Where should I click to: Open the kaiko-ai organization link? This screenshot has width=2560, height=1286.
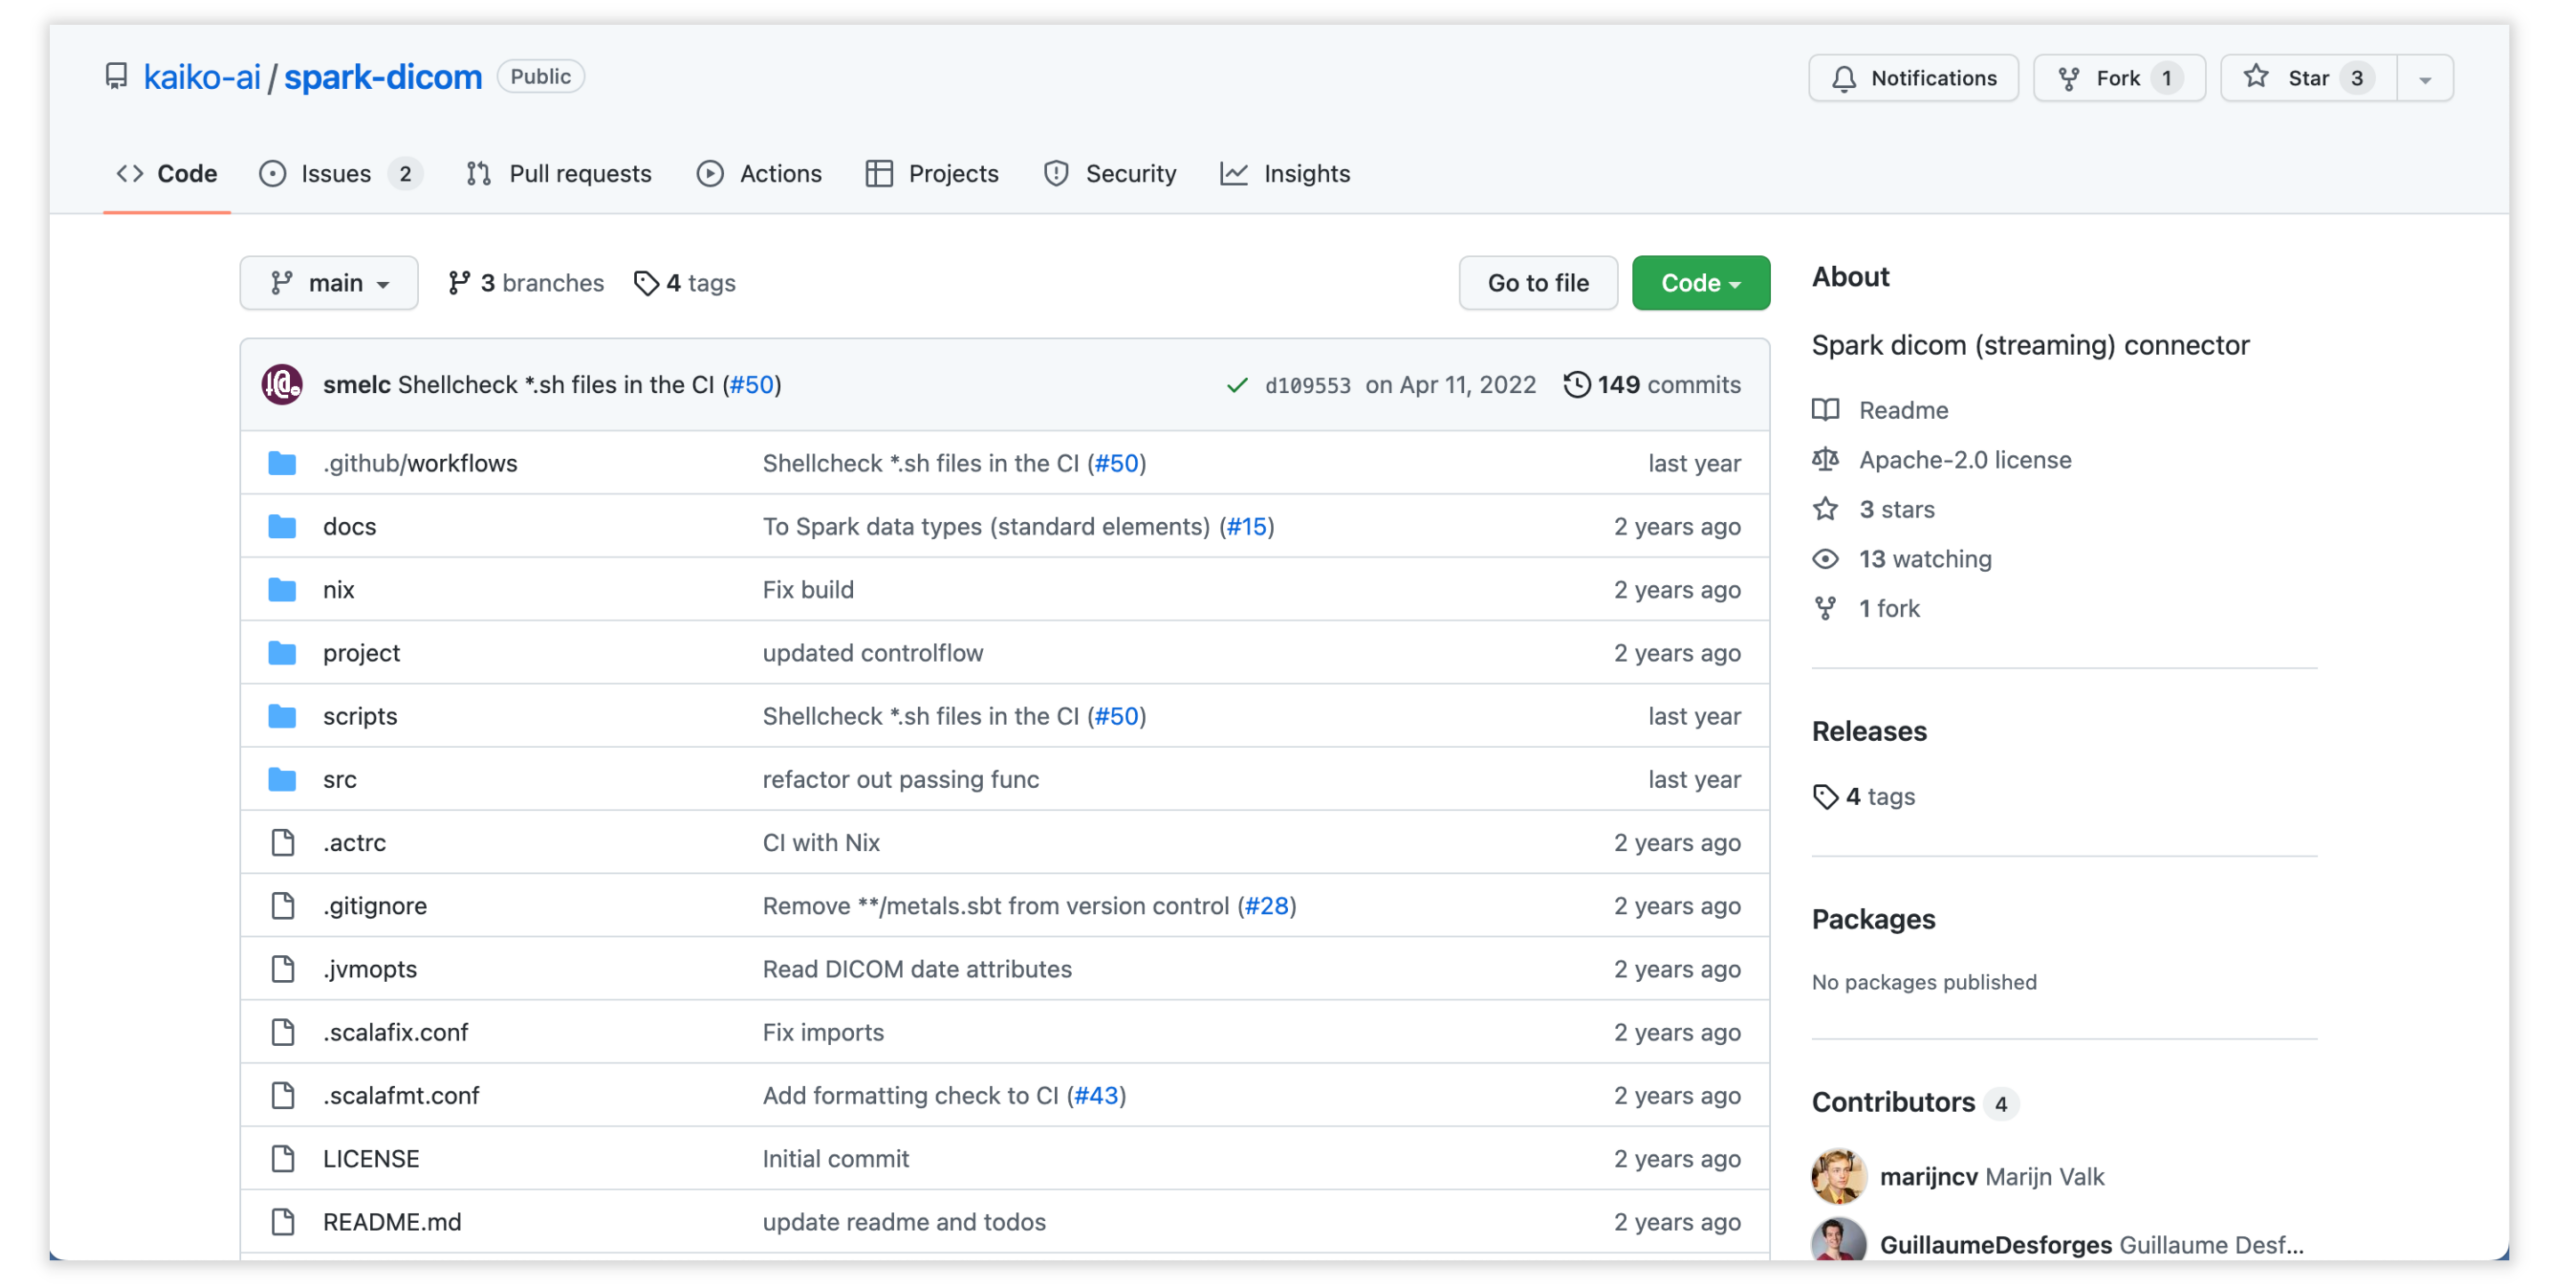click(x=201, y=77)
